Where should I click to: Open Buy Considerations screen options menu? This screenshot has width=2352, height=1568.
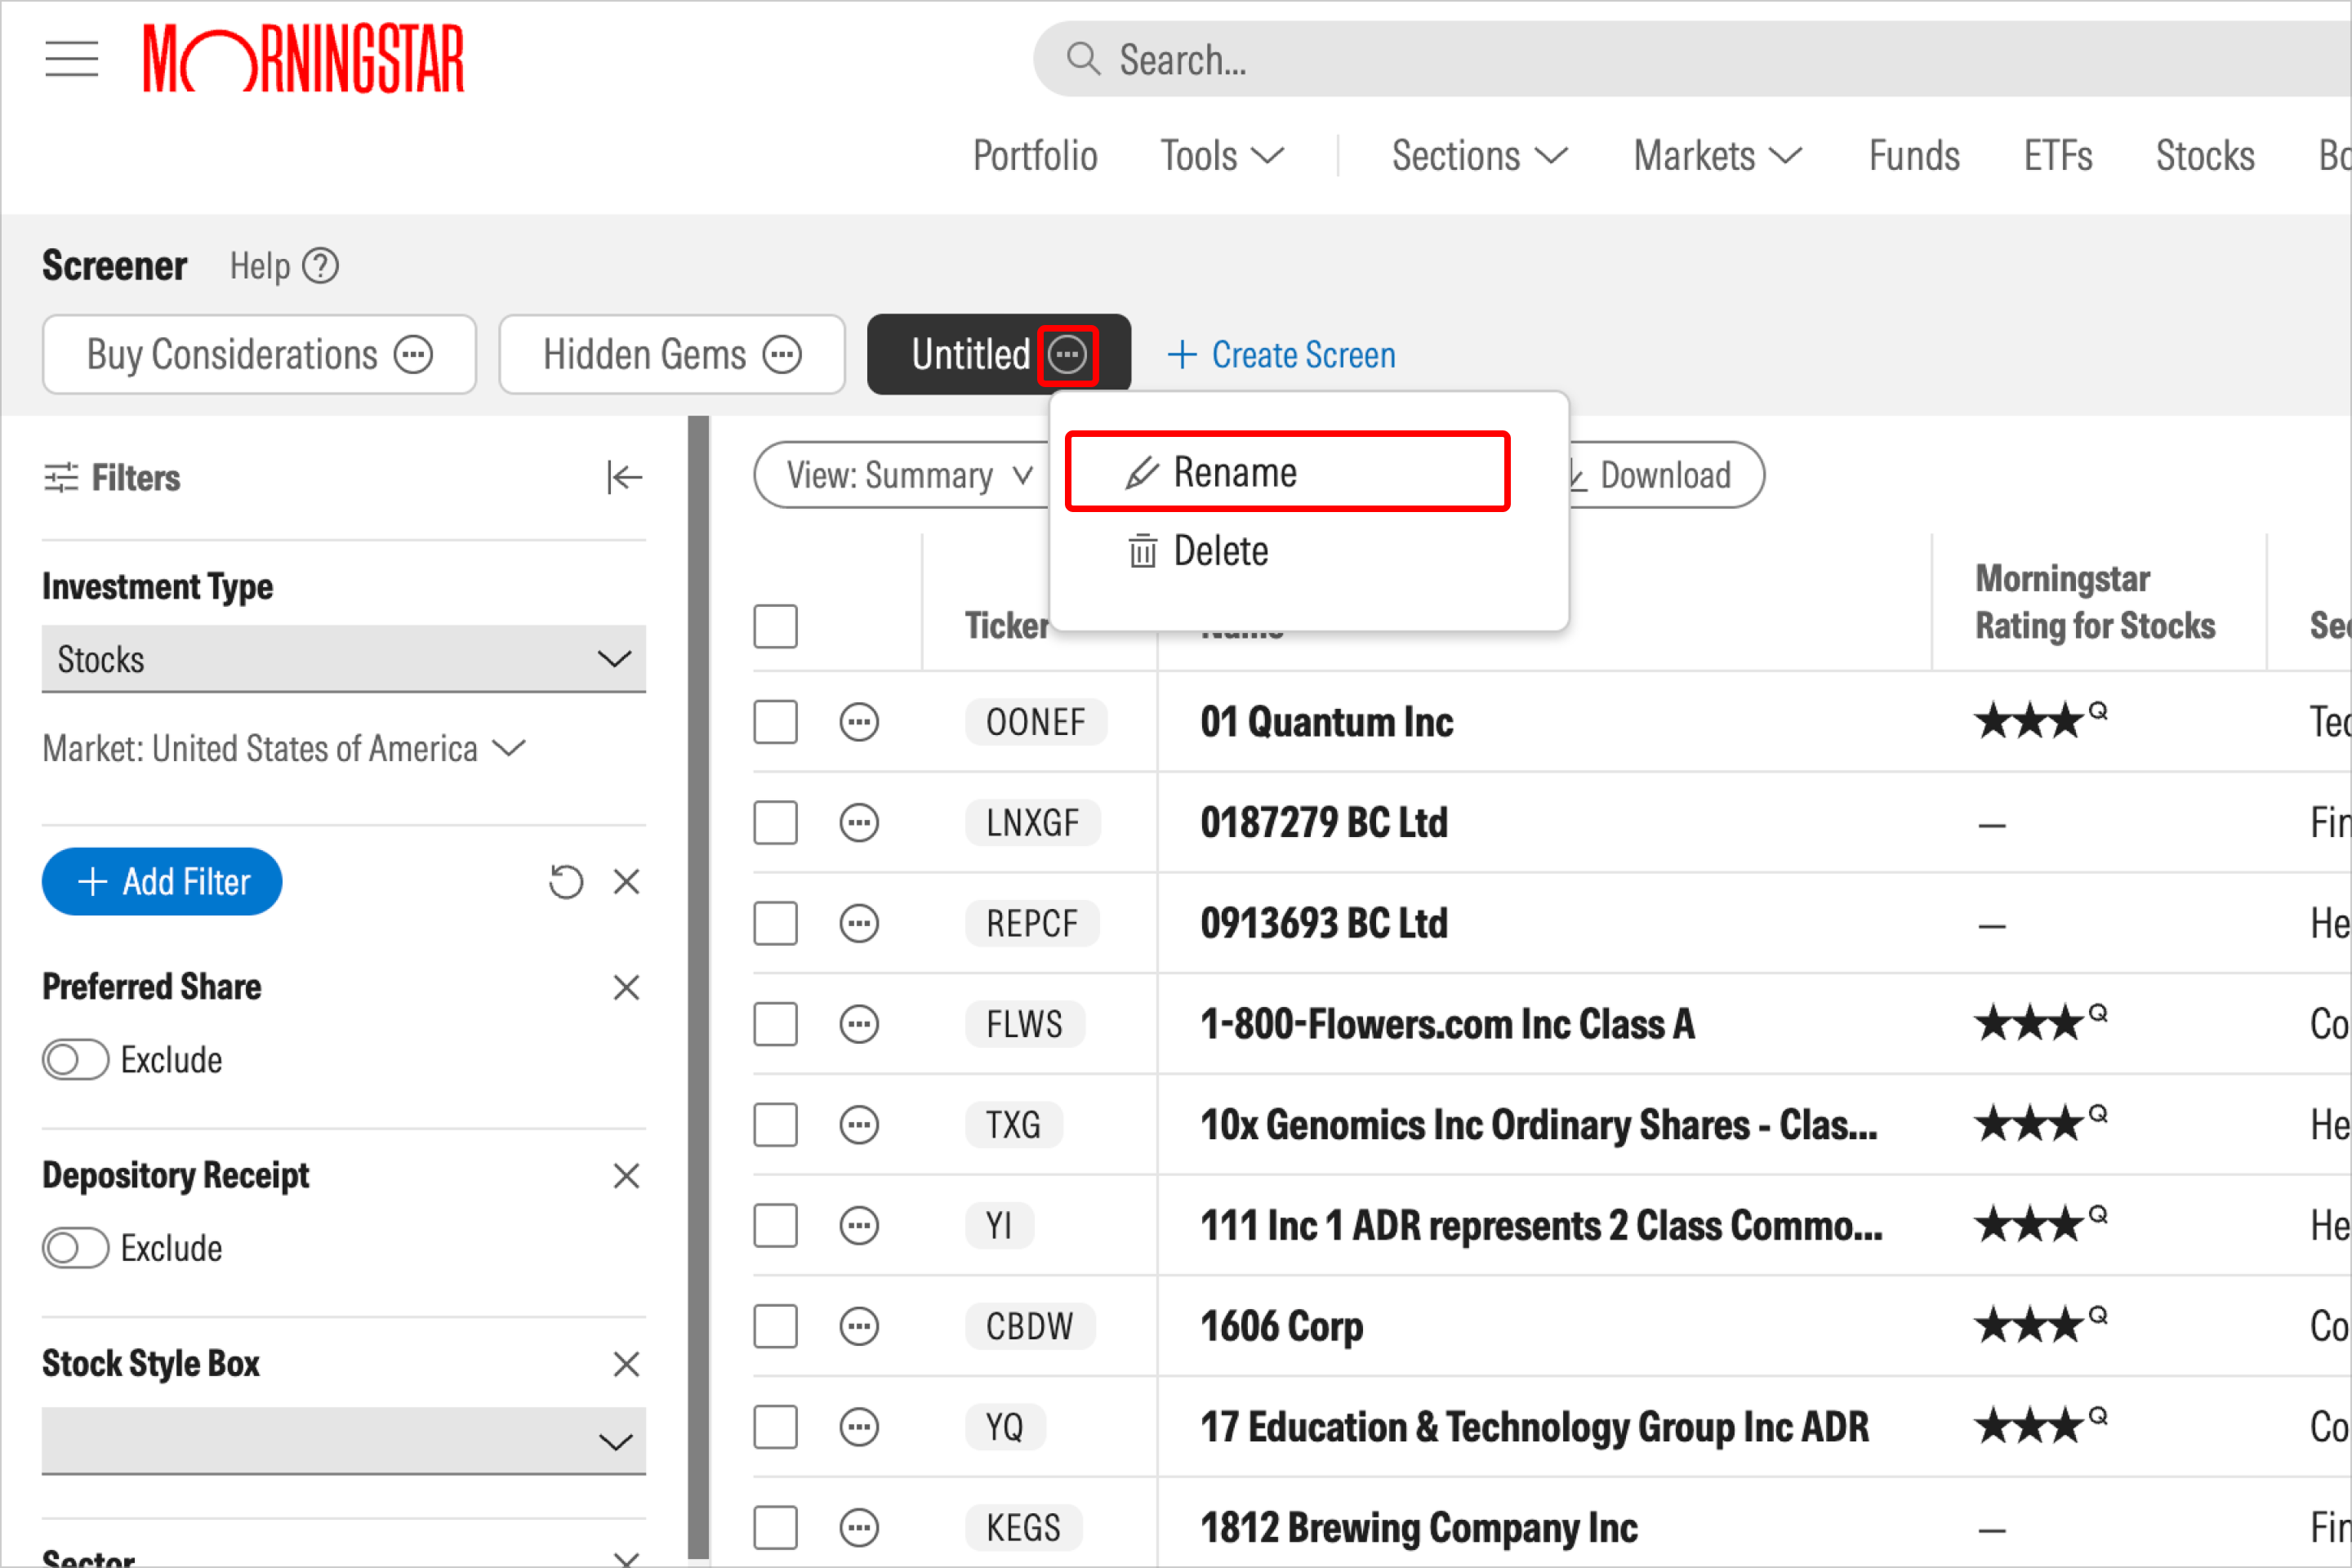click(x=413, y=354)
